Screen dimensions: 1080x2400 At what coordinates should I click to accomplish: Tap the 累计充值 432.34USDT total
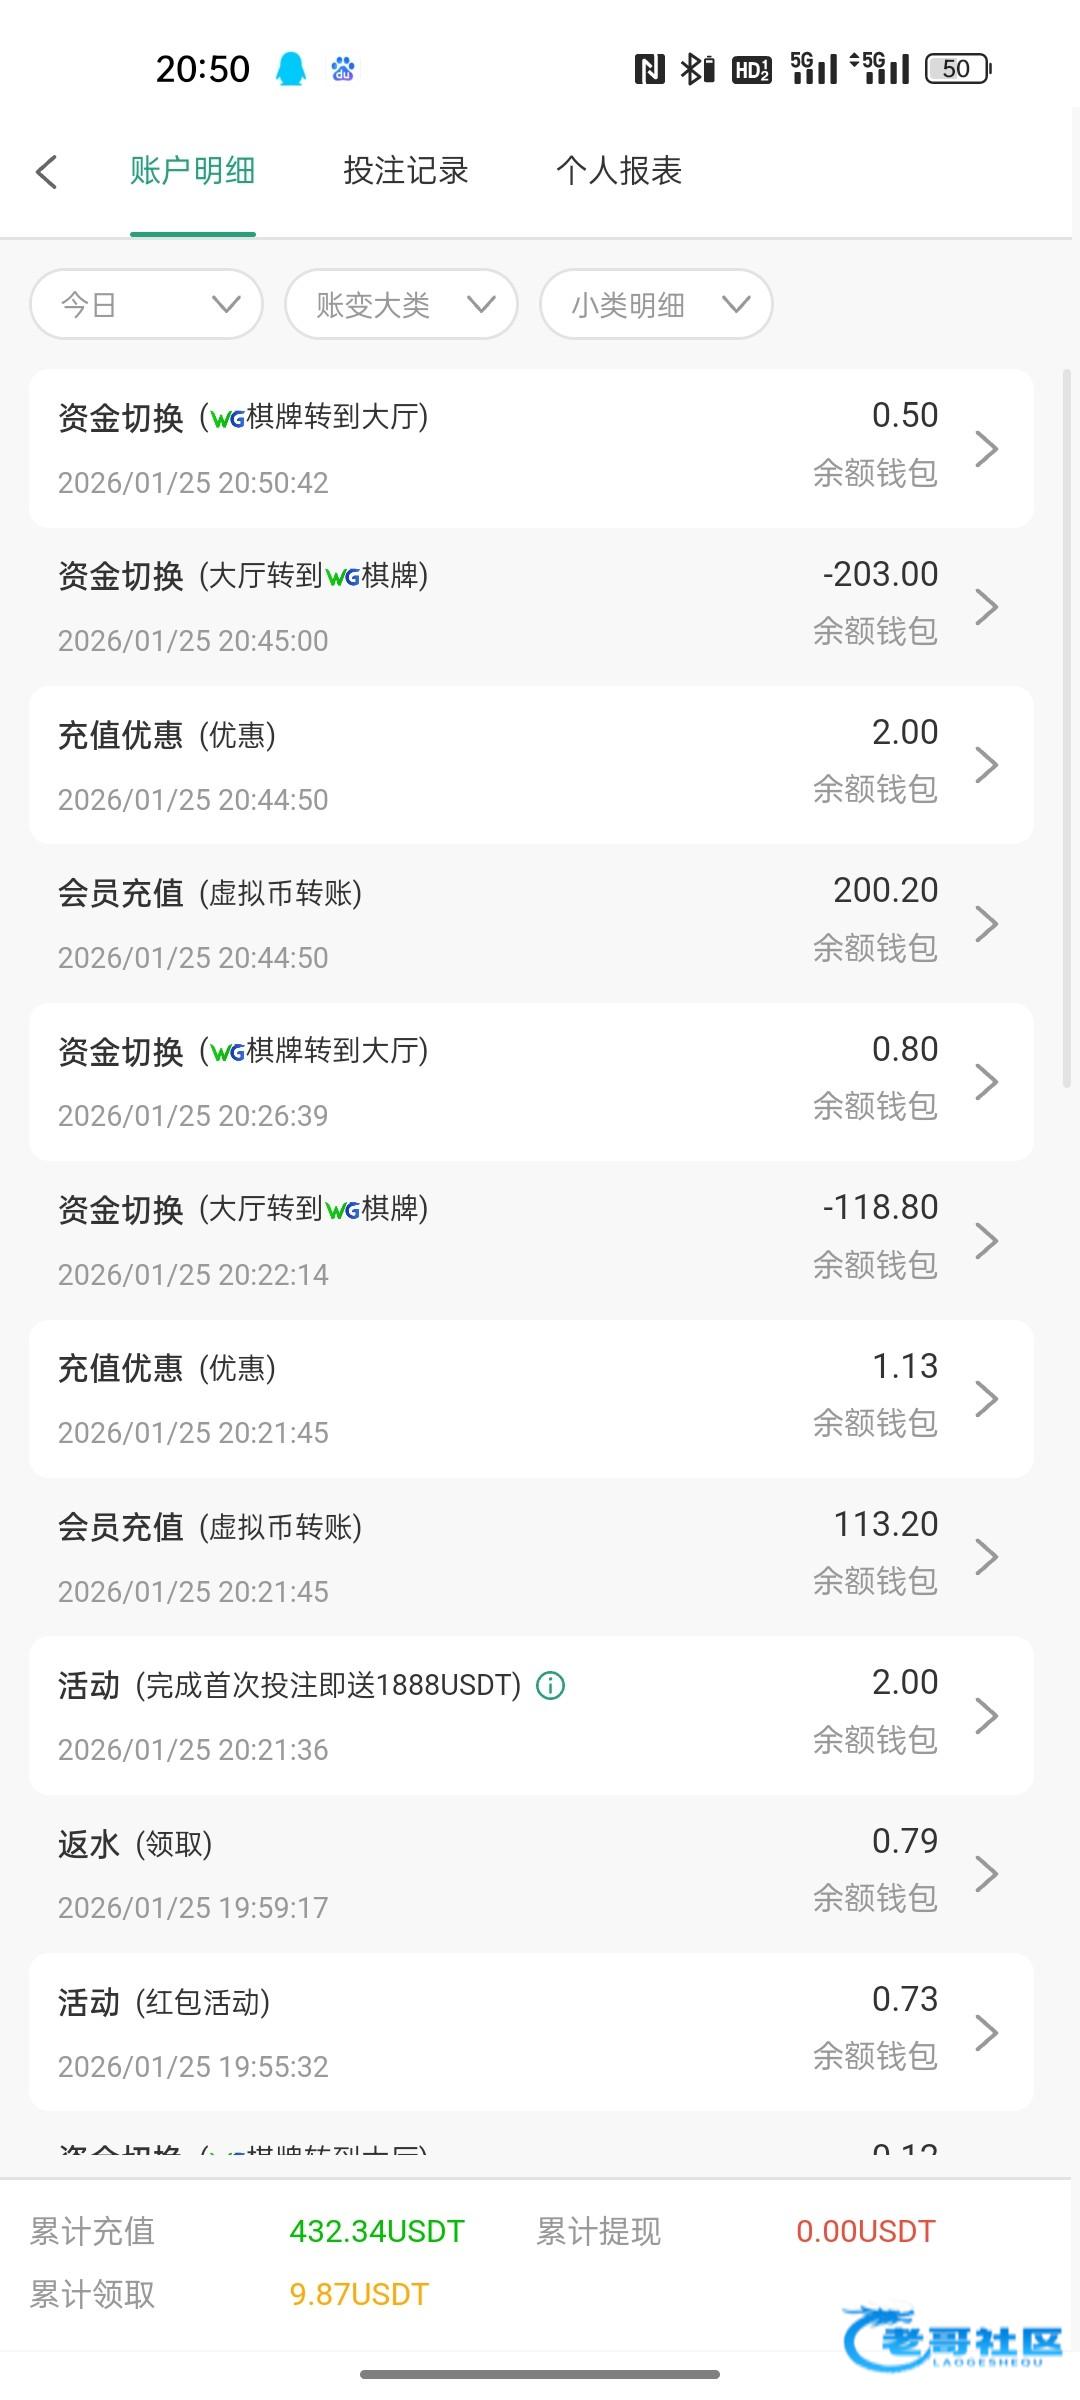tap(377, 2232)
